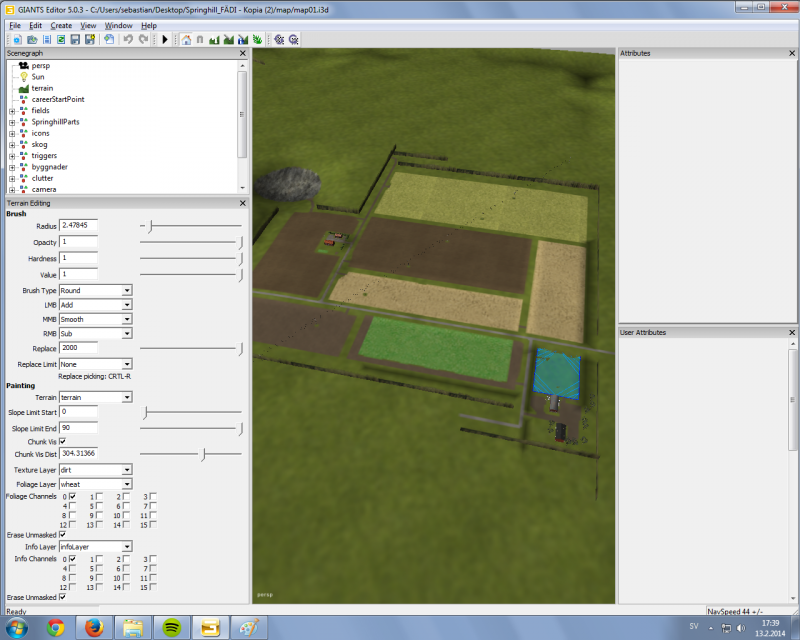Save the map with the floppy icon
Viewport: 800px width, 640px height.
[76, 39]
